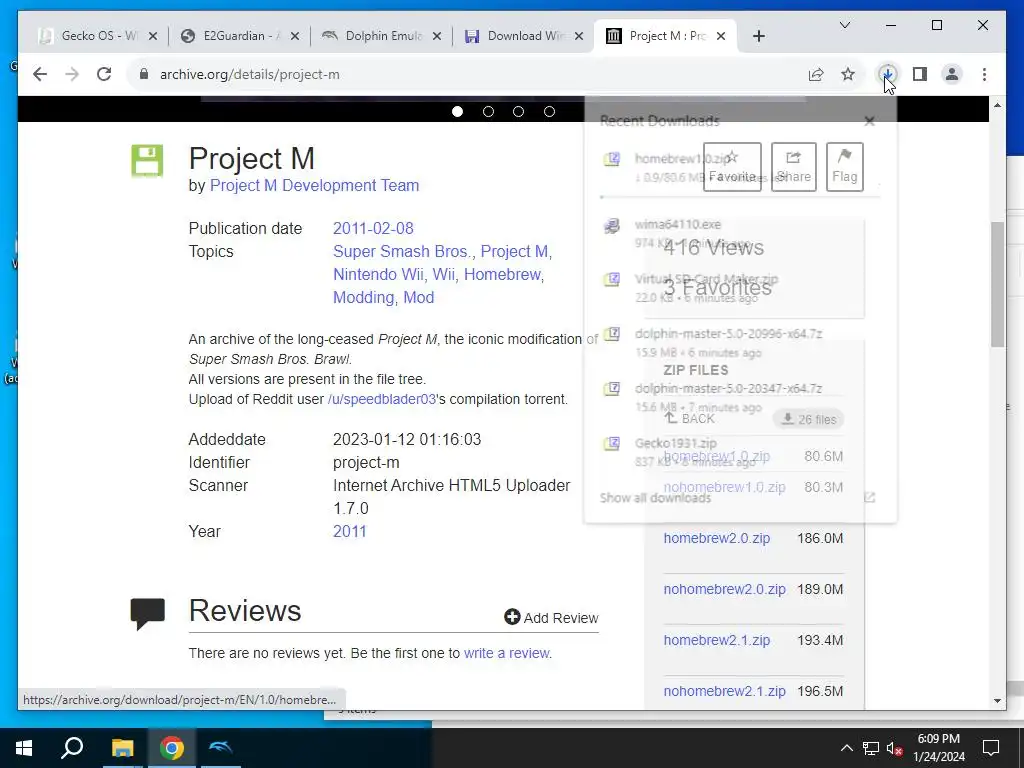Screen dimensions: 1024x768
Task: Click the write a review link
Action: (x=507, y=653)
